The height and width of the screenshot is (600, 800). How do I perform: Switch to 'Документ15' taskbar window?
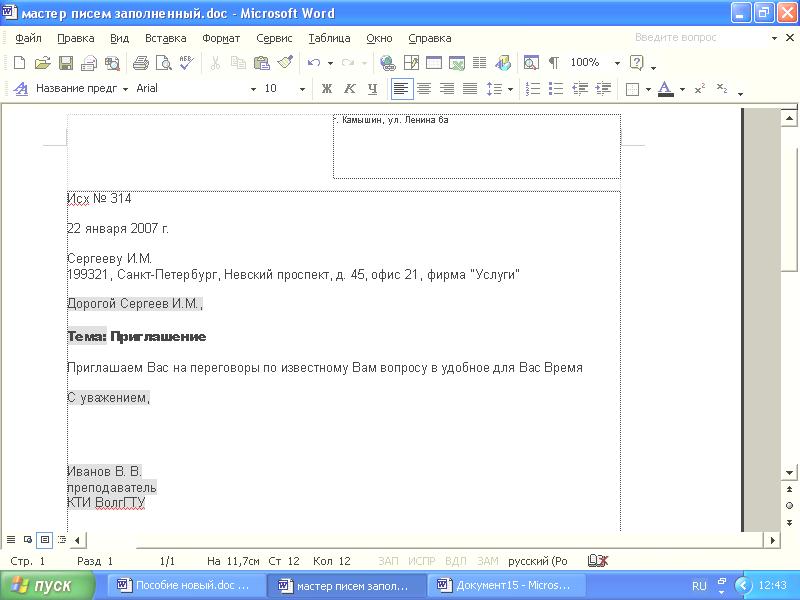pos(506,585)
